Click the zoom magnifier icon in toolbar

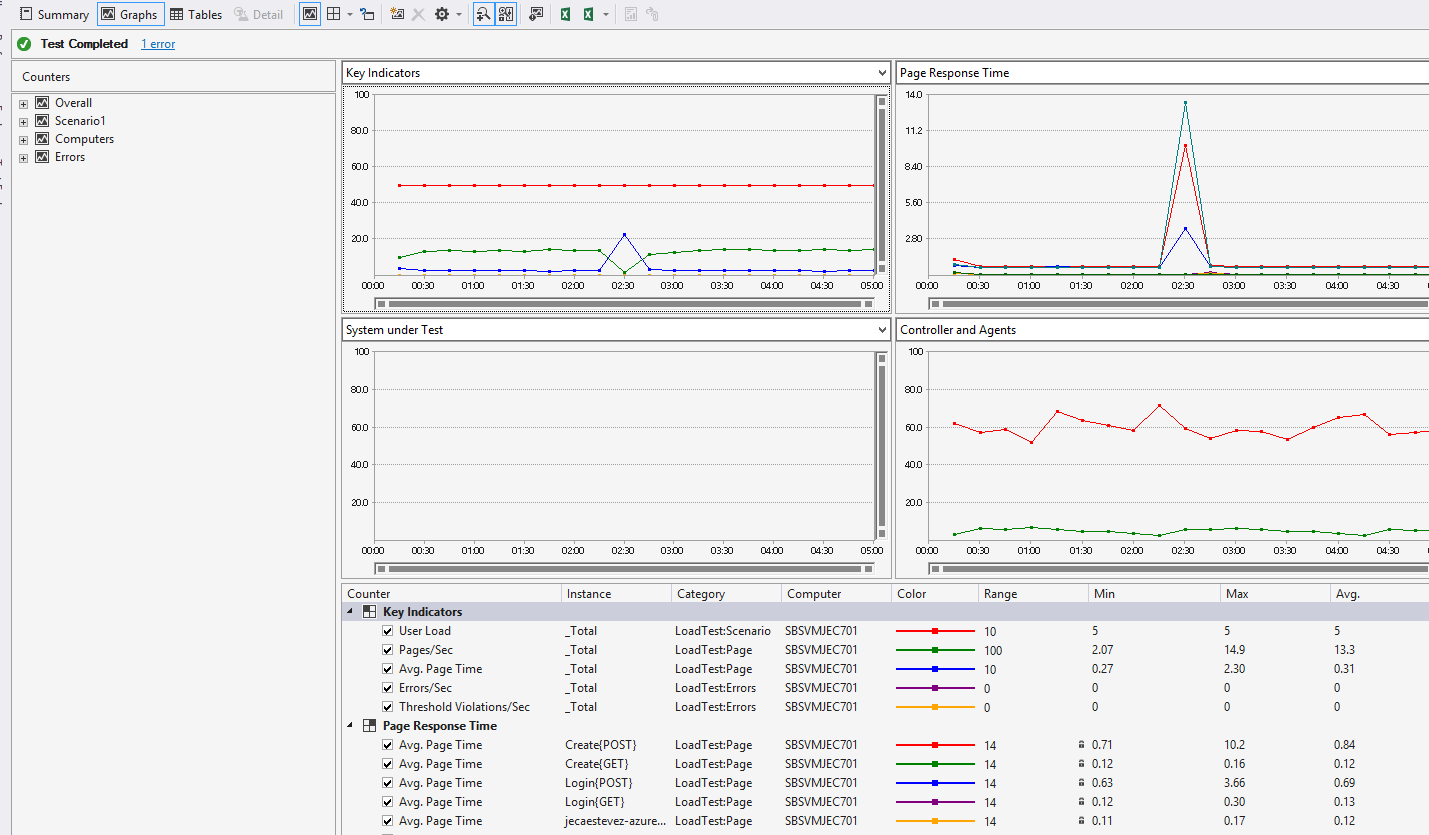pyautogui.click(x=483, y=15)
